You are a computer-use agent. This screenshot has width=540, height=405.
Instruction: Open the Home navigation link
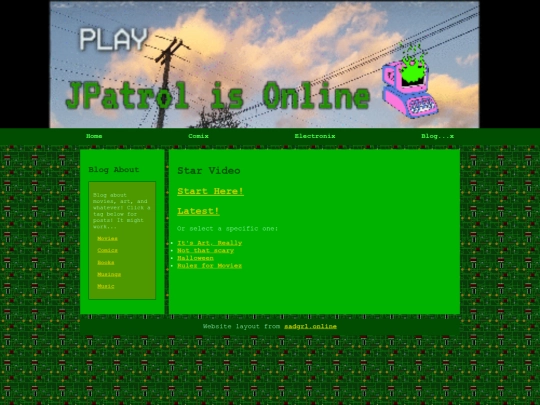[94, 136]
